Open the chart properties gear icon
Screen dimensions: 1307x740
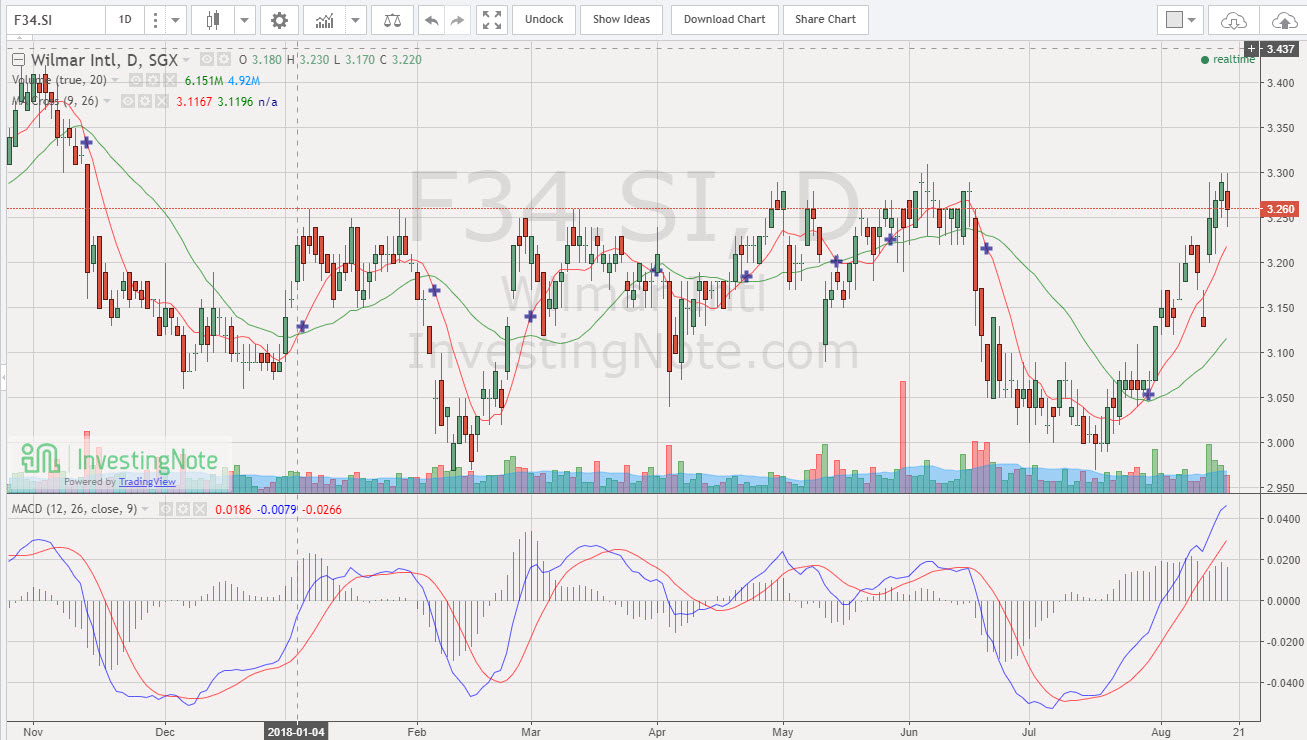pyautogui.click(x=279, y=19)
